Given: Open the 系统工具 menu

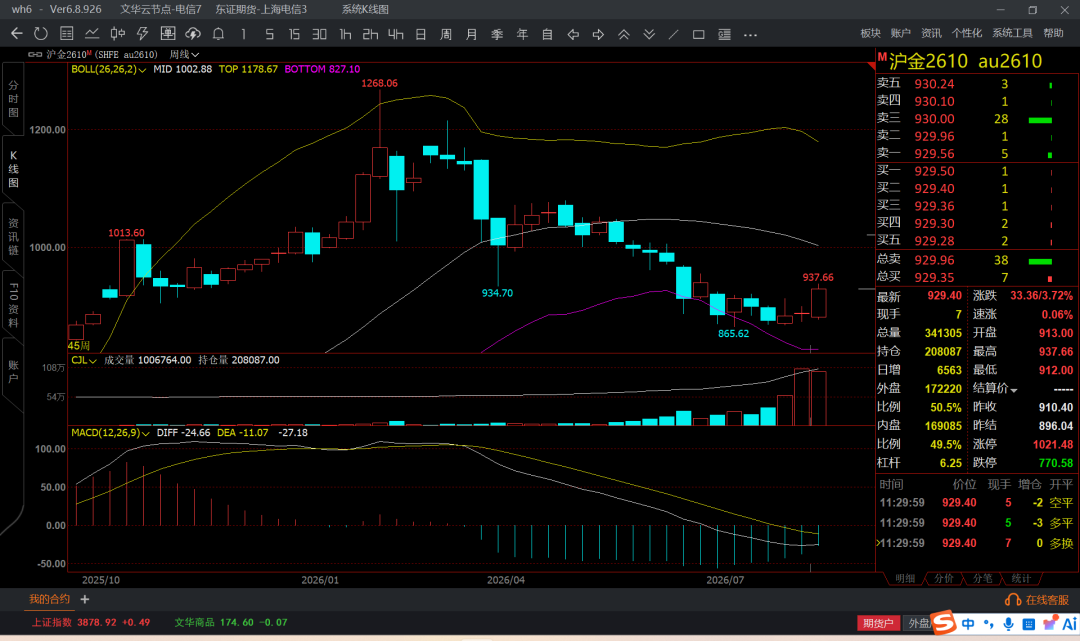Looking at the screenshot, I should click(1012, 33).
